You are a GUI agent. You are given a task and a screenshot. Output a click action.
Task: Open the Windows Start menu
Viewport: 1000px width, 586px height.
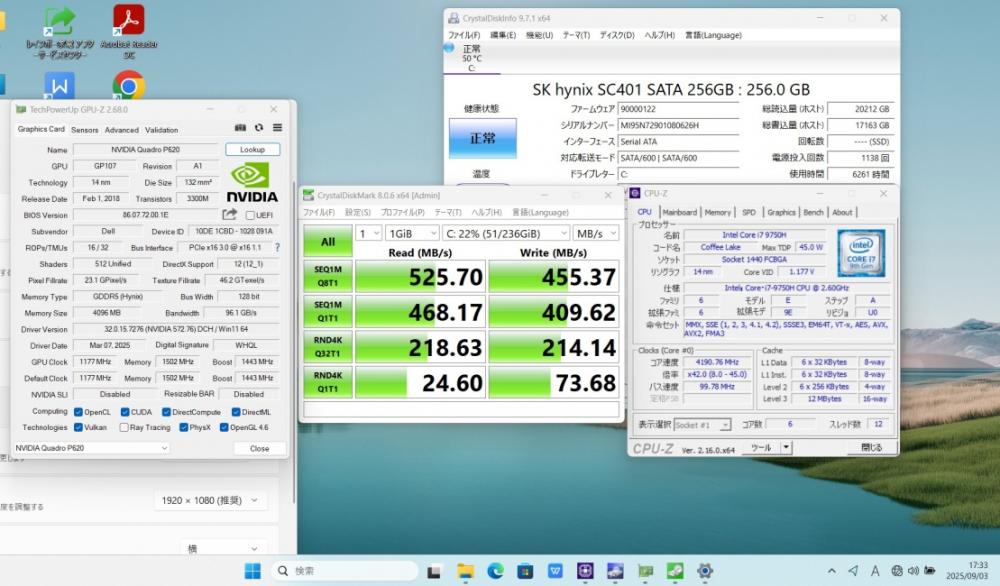point(253,571)
